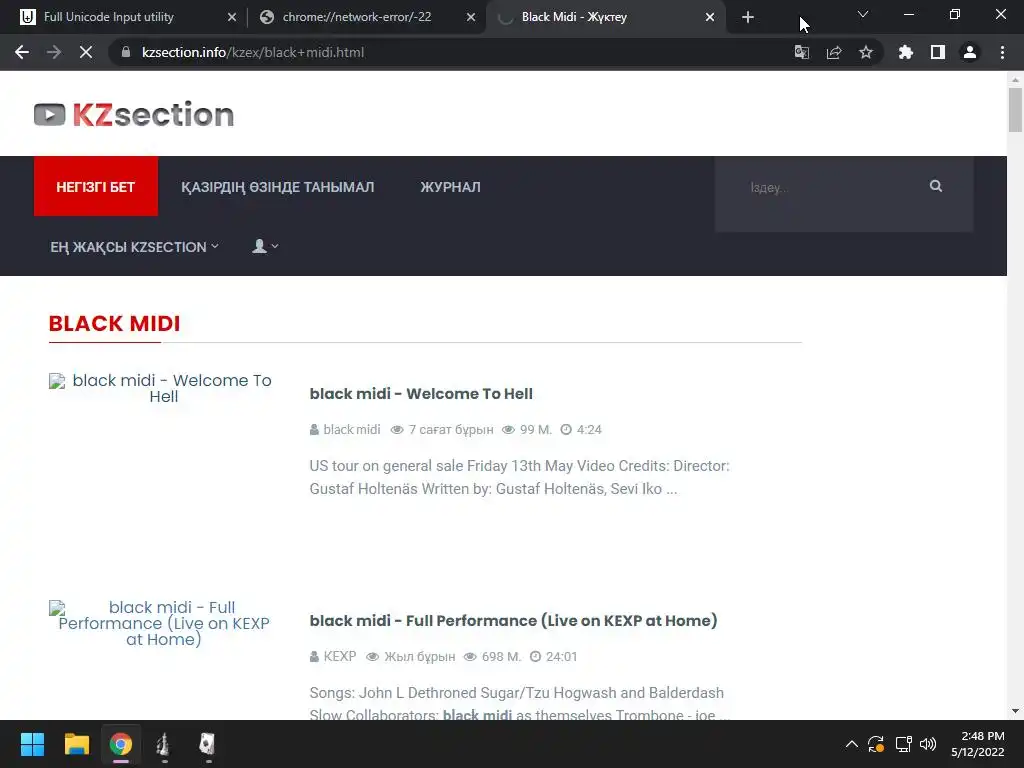This screenshot has width=1024, height=768.
Task: Open the Google Translate page icon
Action: [x=801, y=52]
